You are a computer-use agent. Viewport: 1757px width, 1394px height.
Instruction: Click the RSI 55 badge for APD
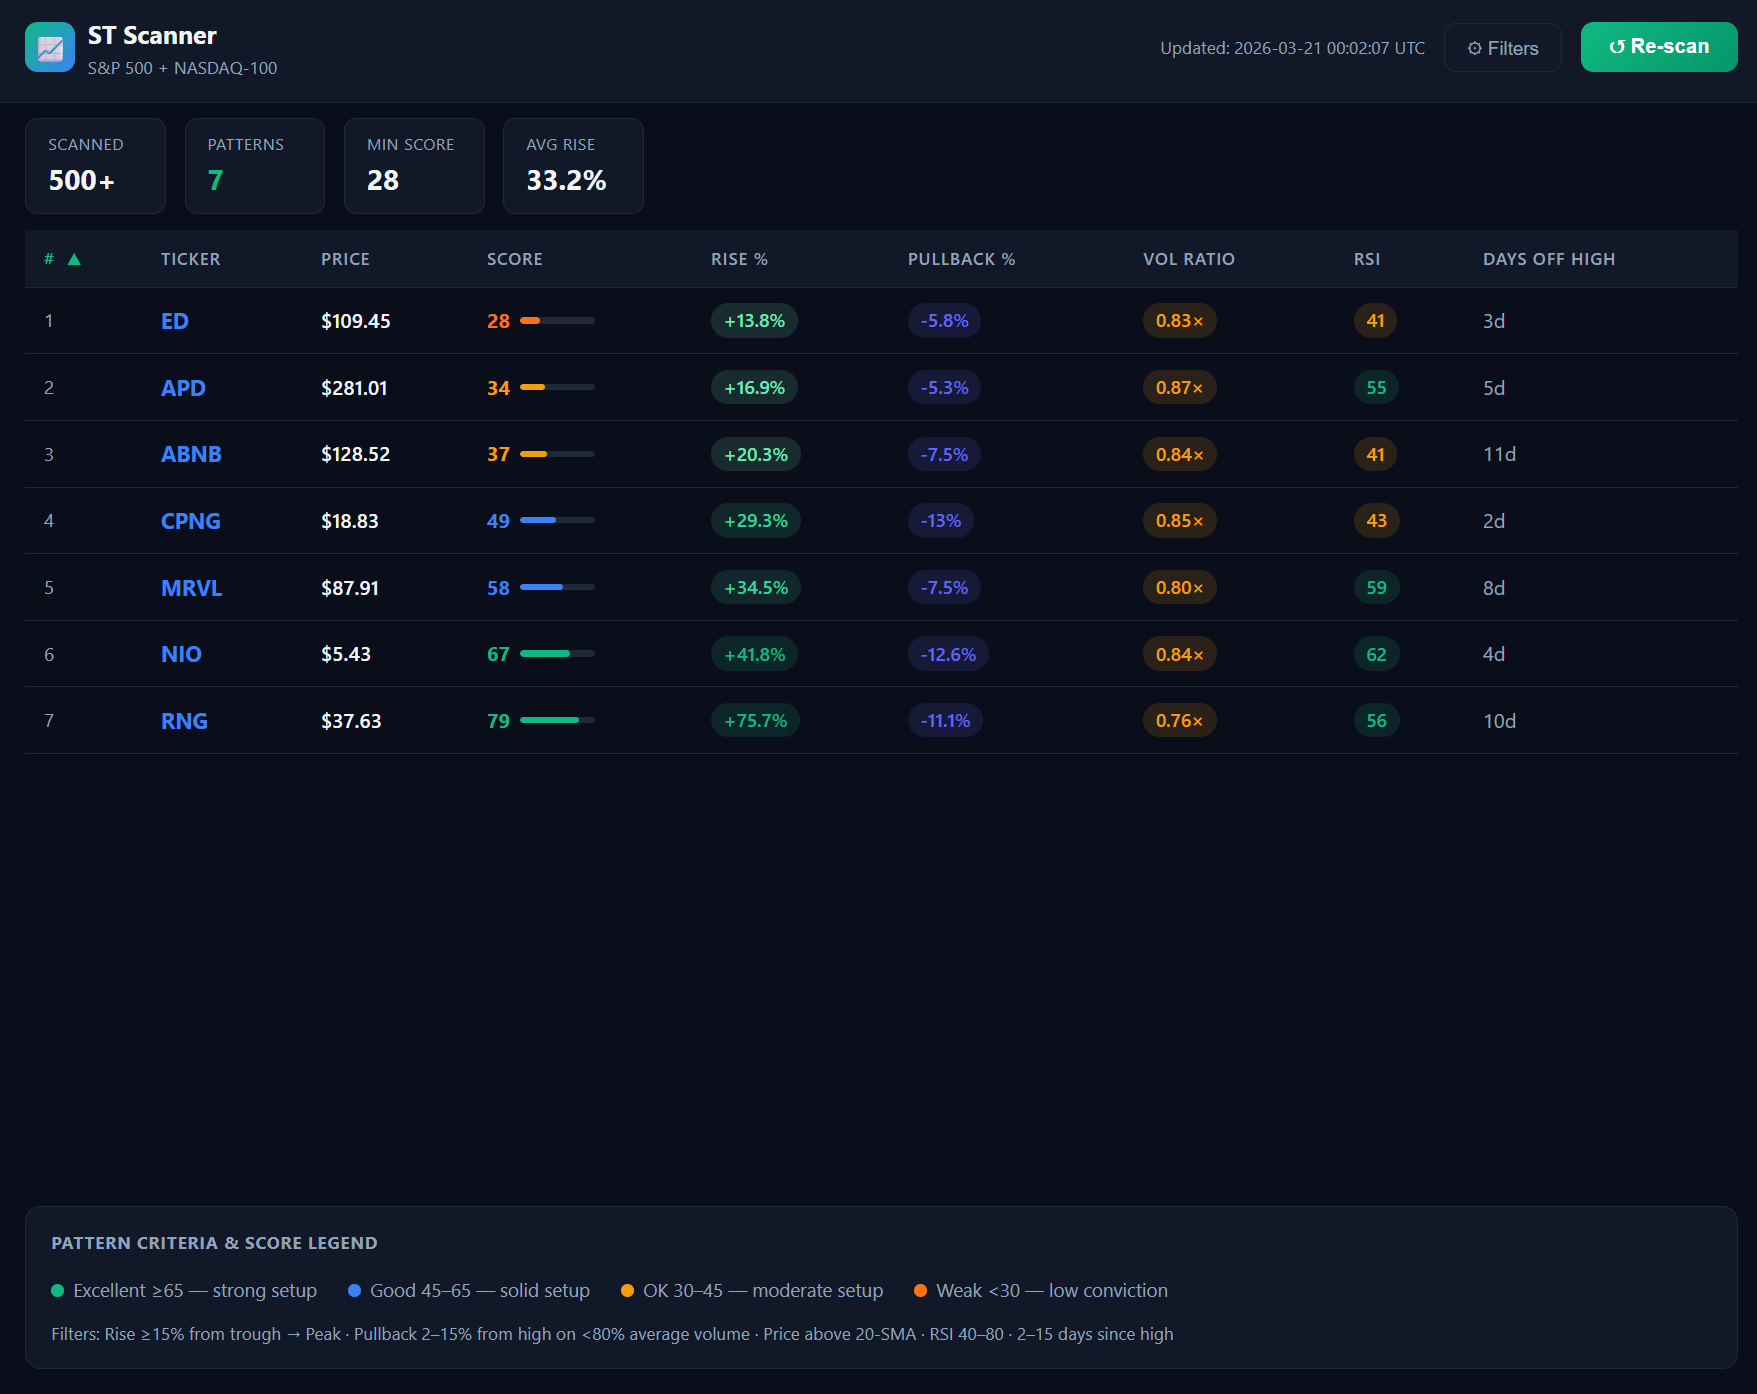[1376, 388]
